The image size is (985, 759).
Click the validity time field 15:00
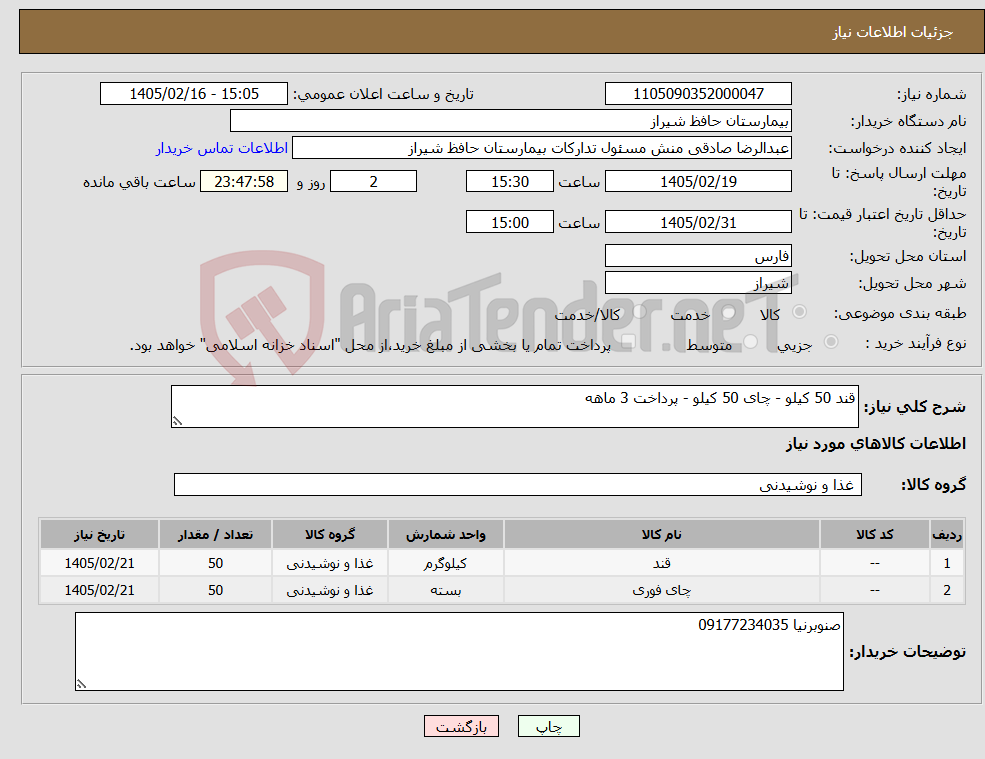[x=509, y=222]
